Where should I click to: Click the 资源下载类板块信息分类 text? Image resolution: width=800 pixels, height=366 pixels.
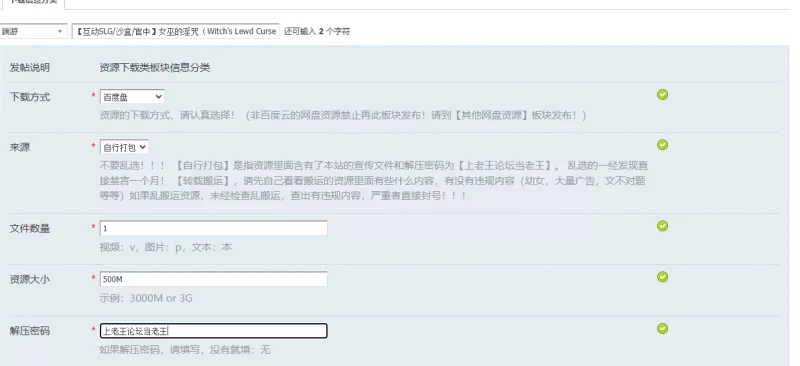(155, 68)
